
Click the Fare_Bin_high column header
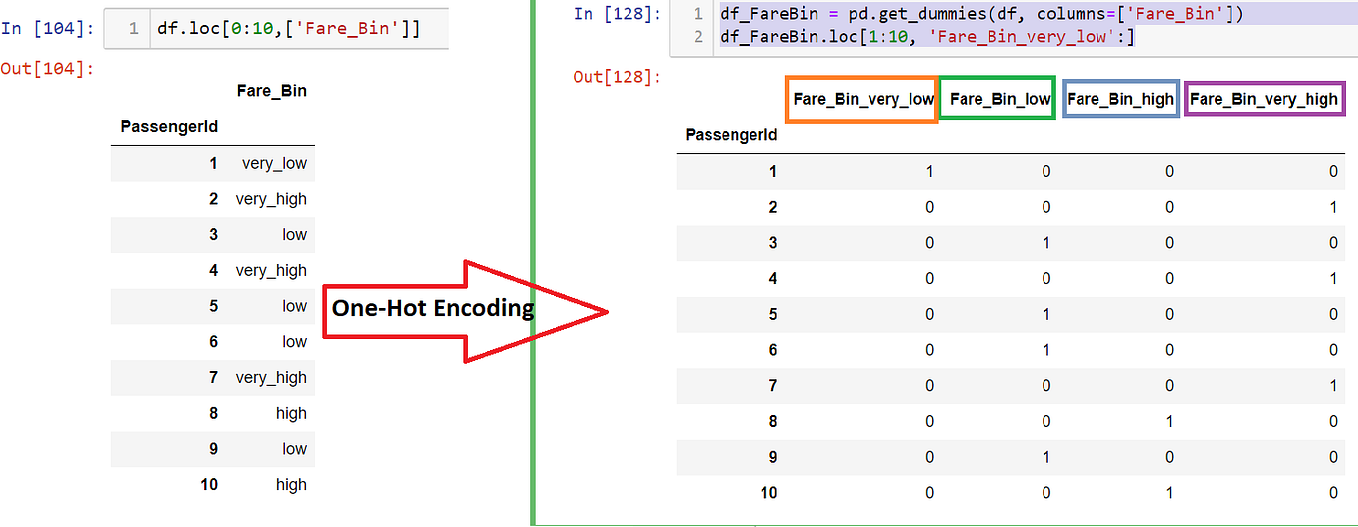pyautogui.click(x=1120, y=99)
